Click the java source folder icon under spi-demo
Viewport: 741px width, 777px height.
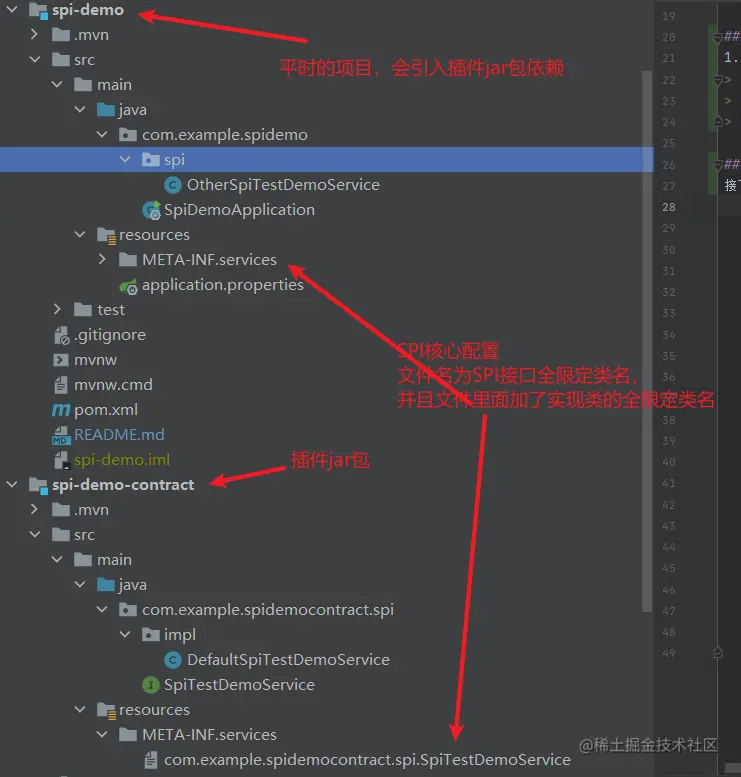pos(106,110)
